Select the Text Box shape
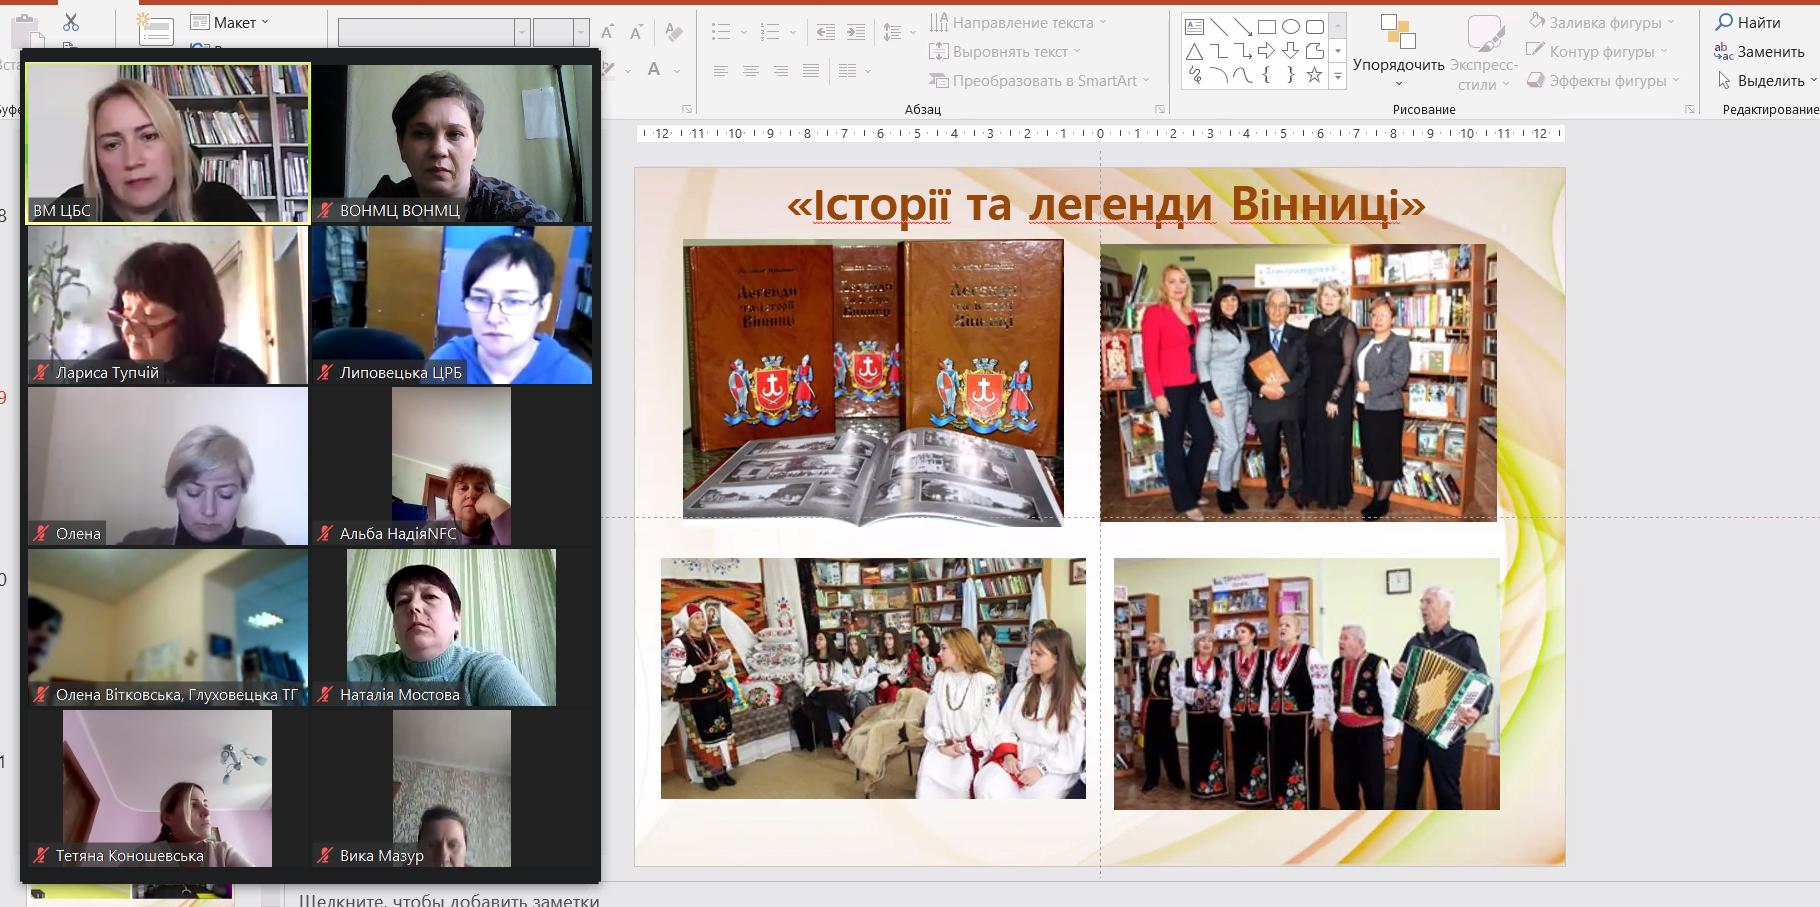The width and height of the screenshot is (1820, 907). (x=1194, y=27)
